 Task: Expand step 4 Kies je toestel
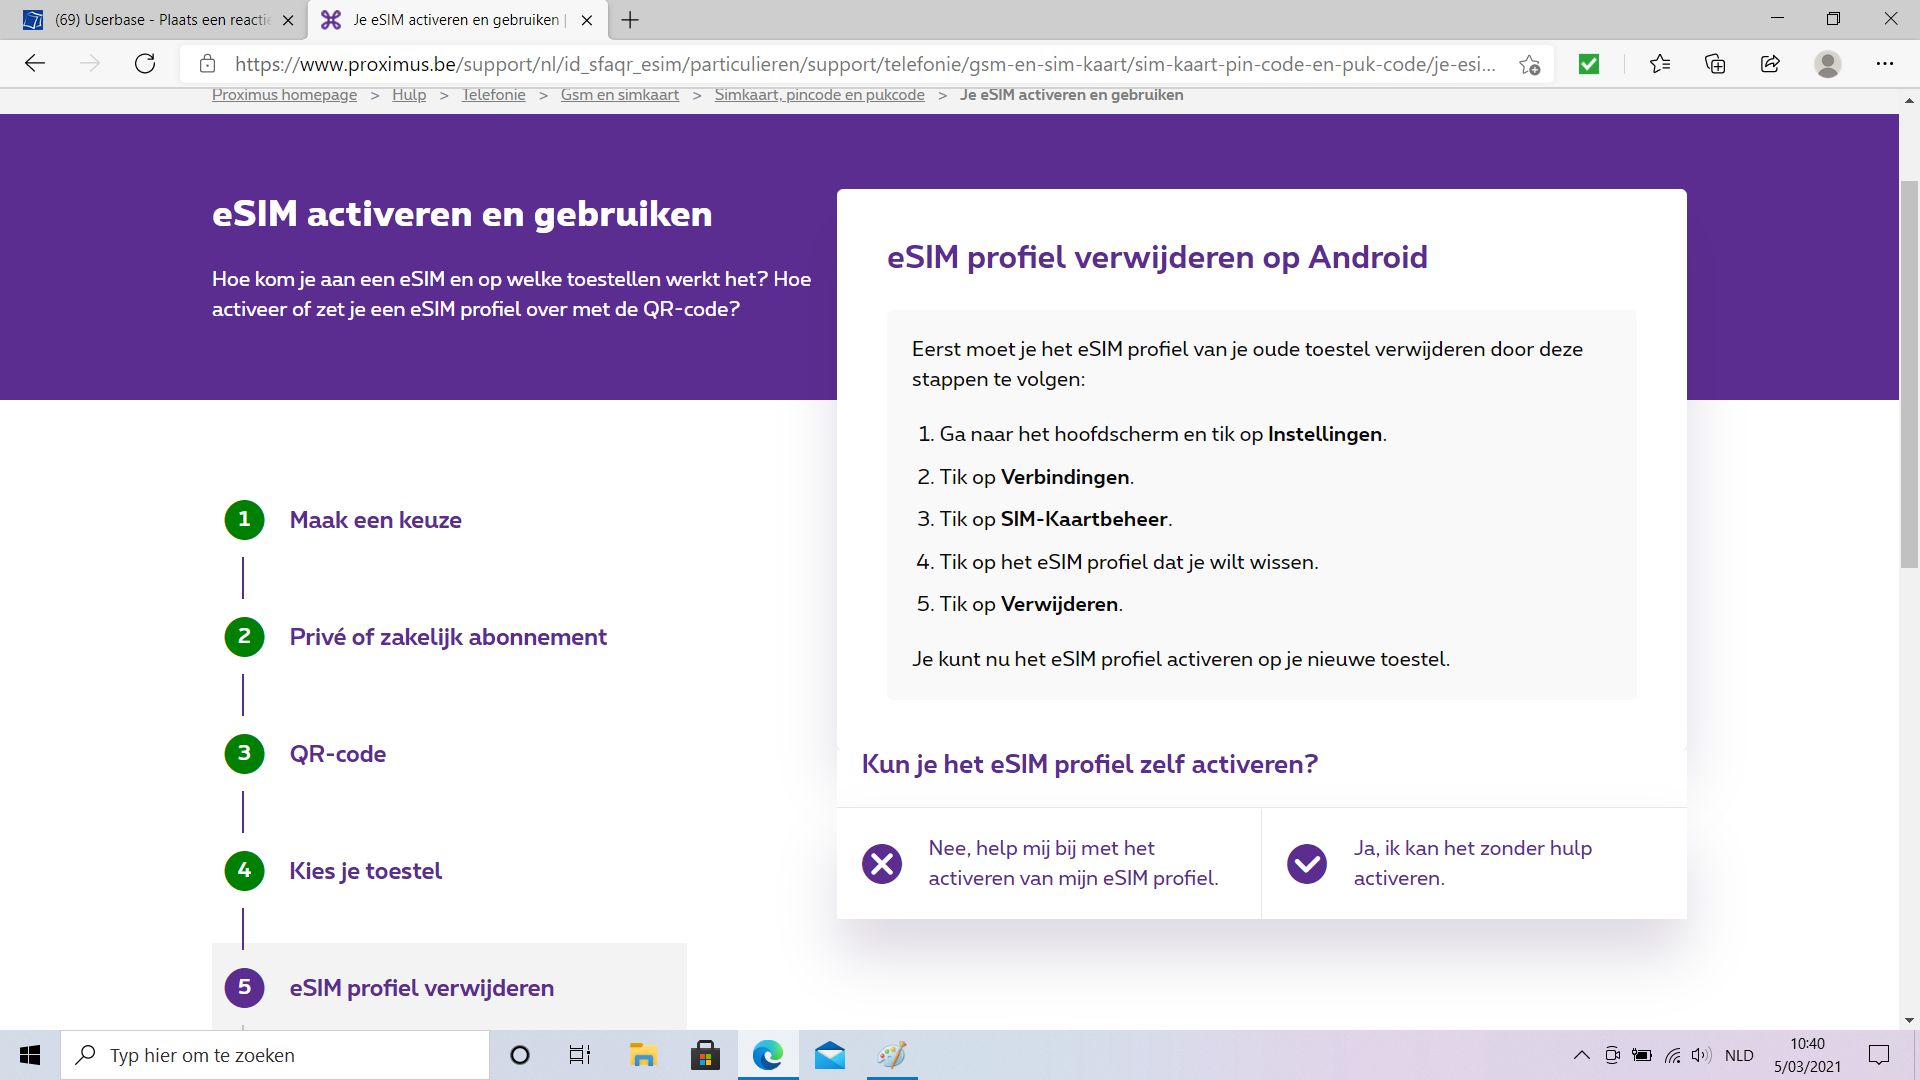(x=365, y=871)
